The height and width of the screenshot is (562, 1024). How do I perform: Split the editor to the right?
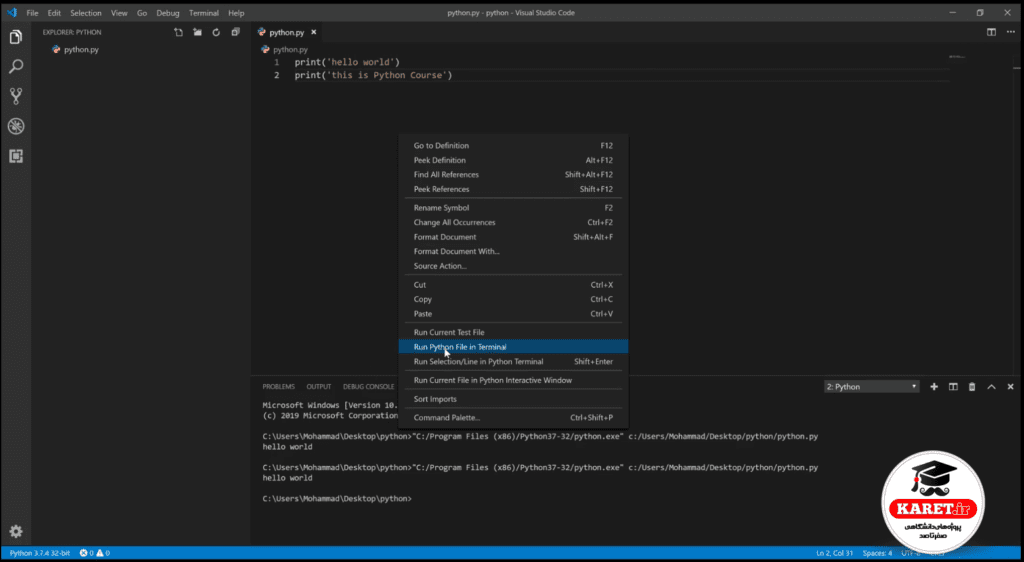pyautogui.click(x=991, y=32)
